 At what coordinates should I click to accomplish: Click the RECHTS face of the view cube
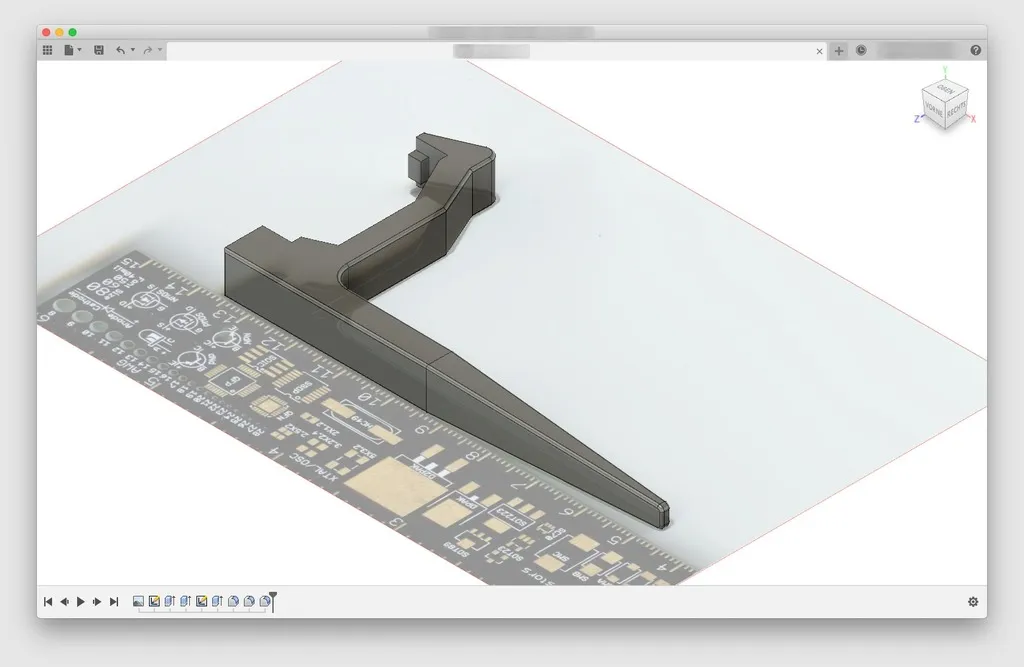pos(956,110)
